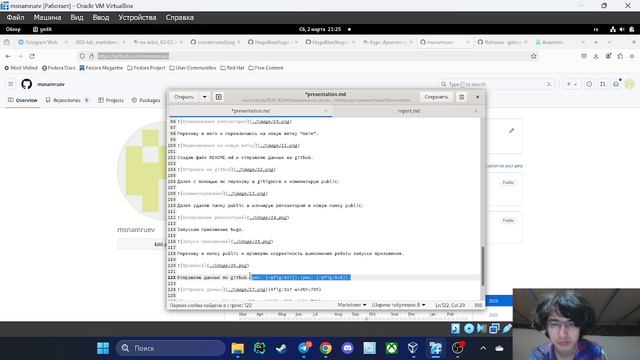Select the *presentation.md tab
This screenshot has width=640, height=360.
pyautogui.click(x=251, y=111)
